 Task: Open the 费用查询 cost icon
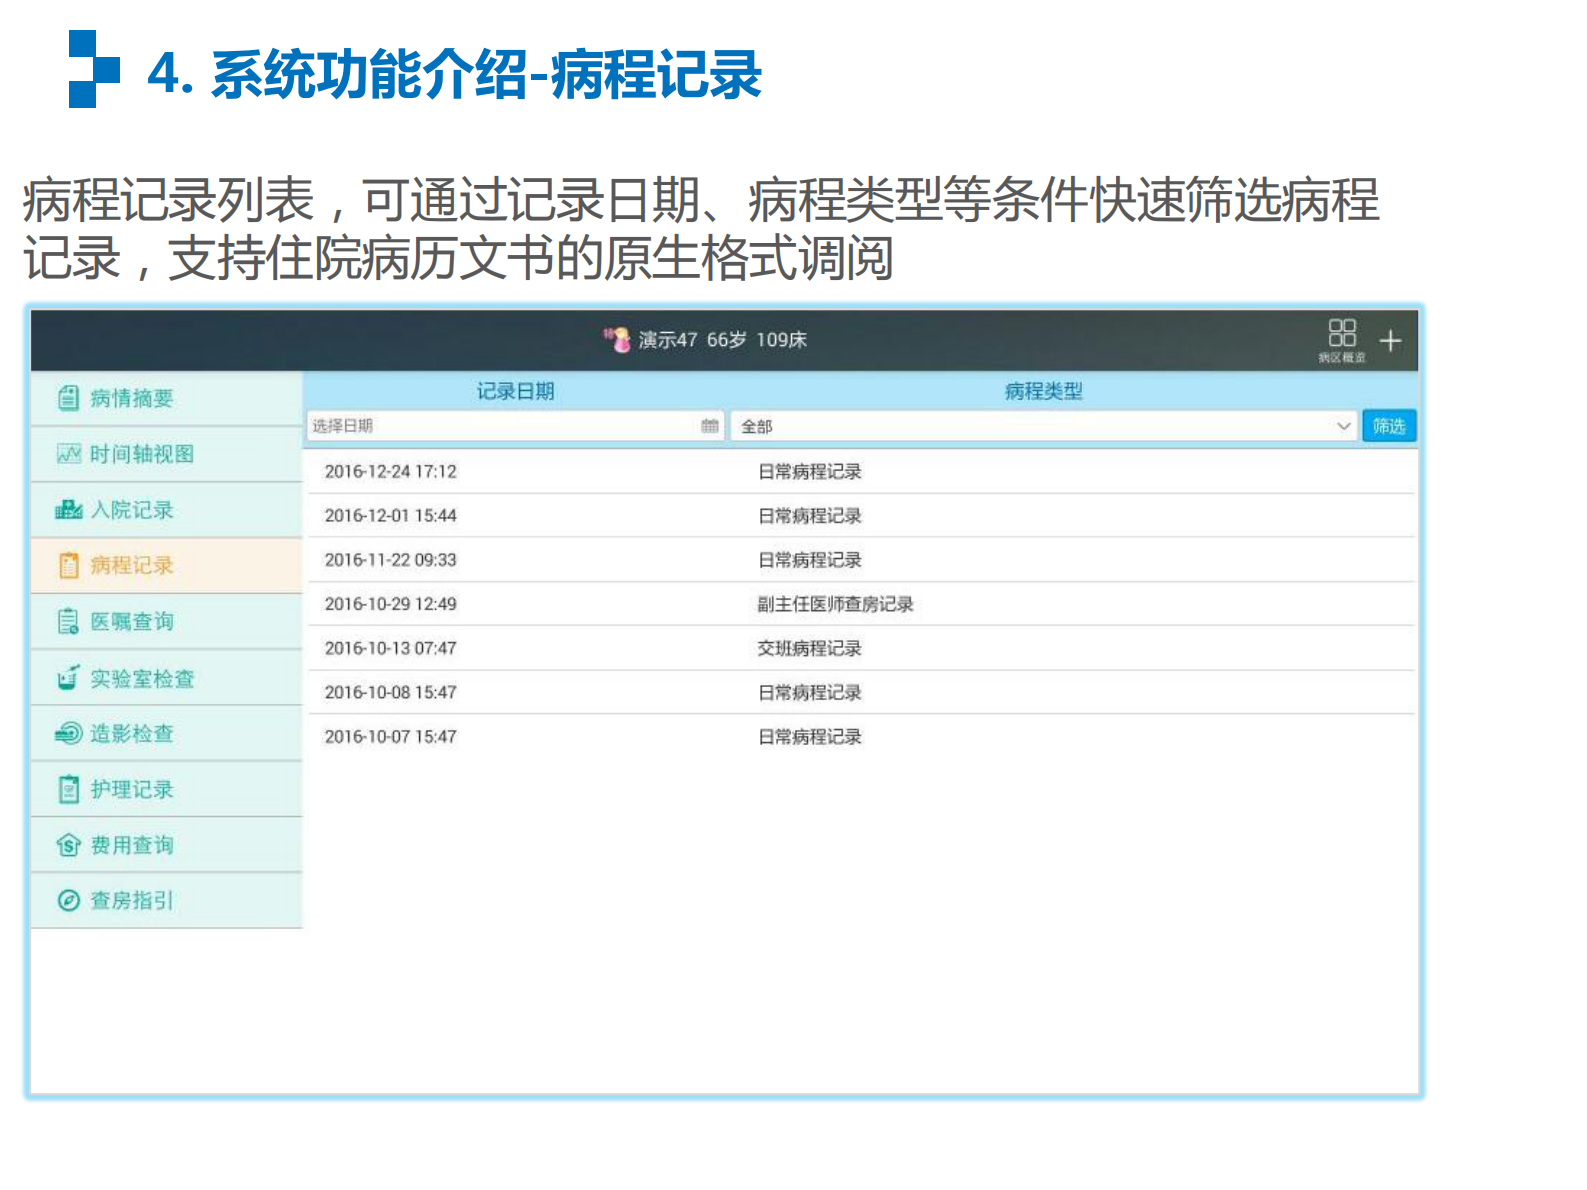tap(68, 846)
